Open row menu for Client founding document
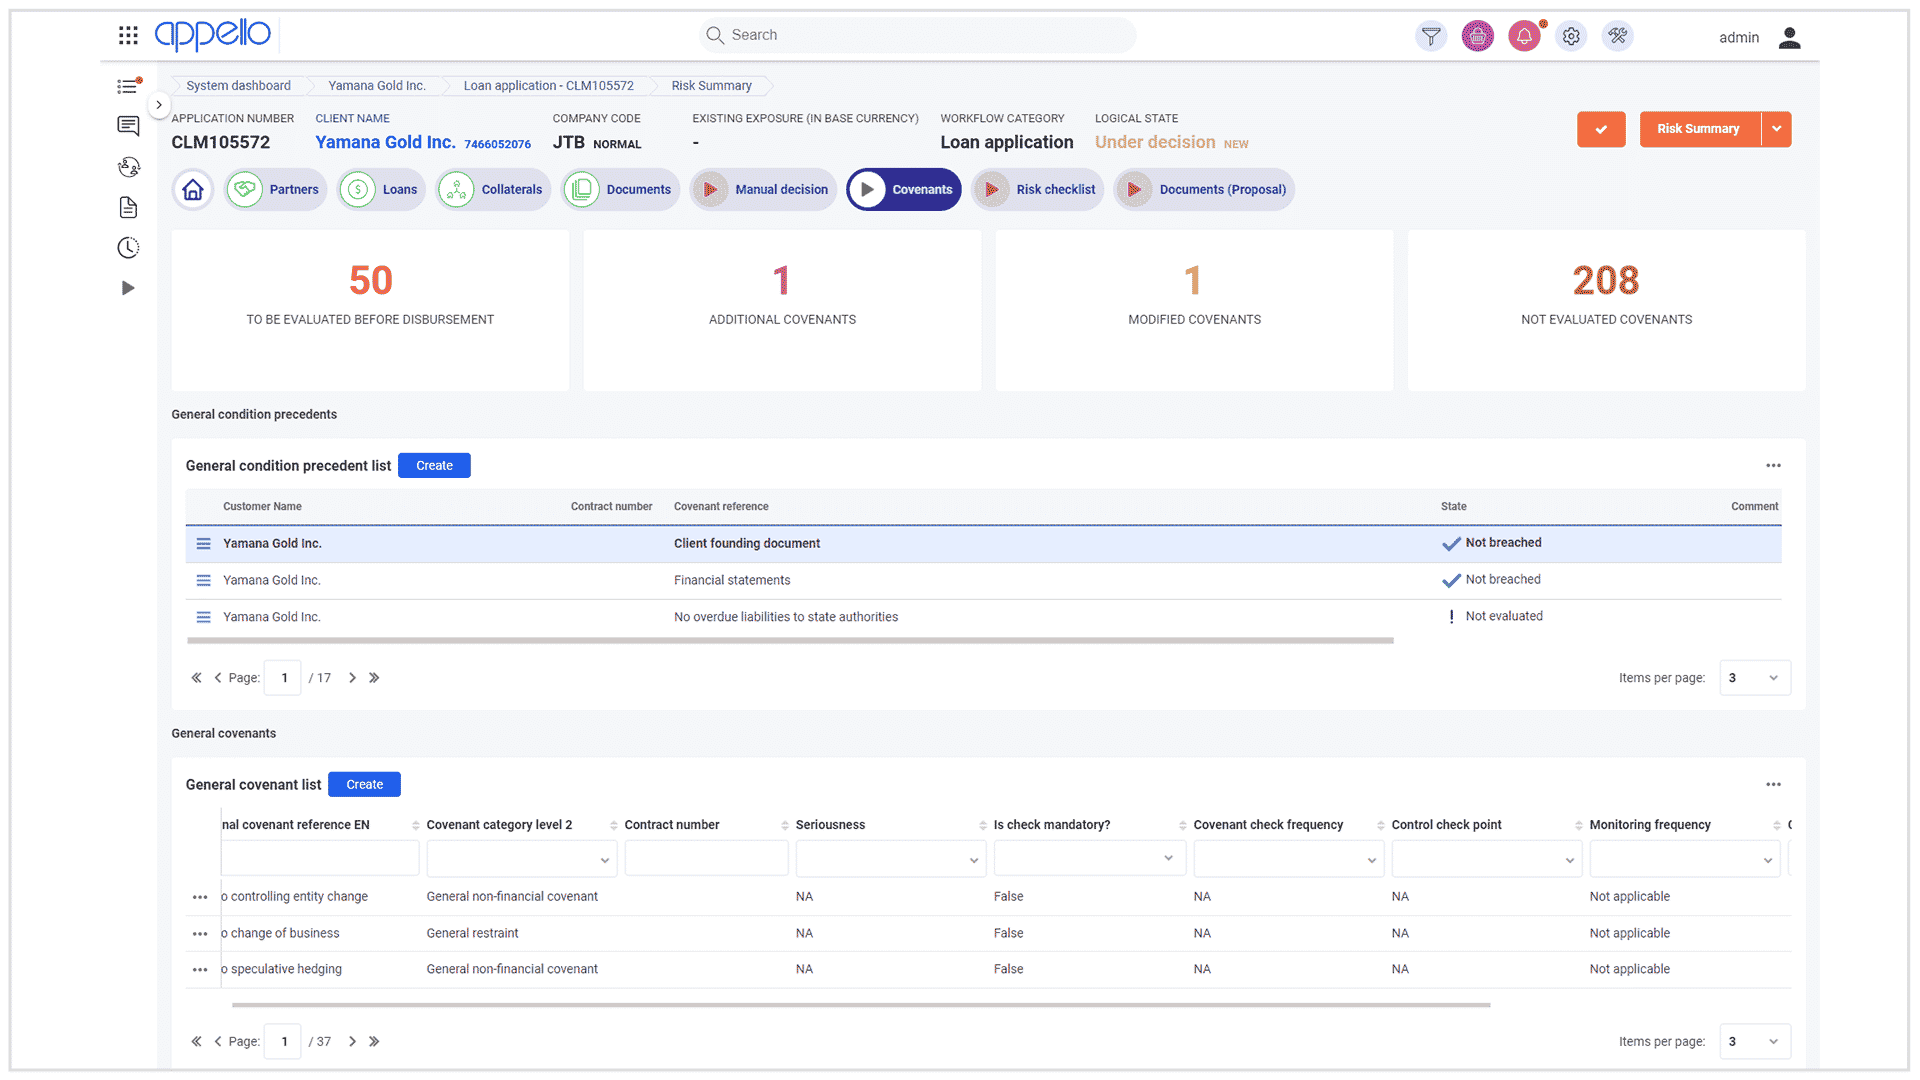 pyautogui.click(x=203, y=544)
